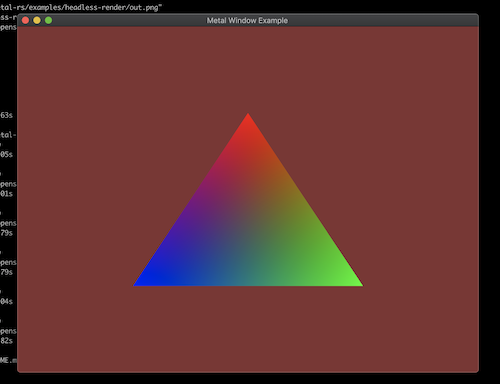Maximize the window with green button
Image resolution: width=500 pixels, height=384 pixels.
pyautogui.click(x=48, y=20)
